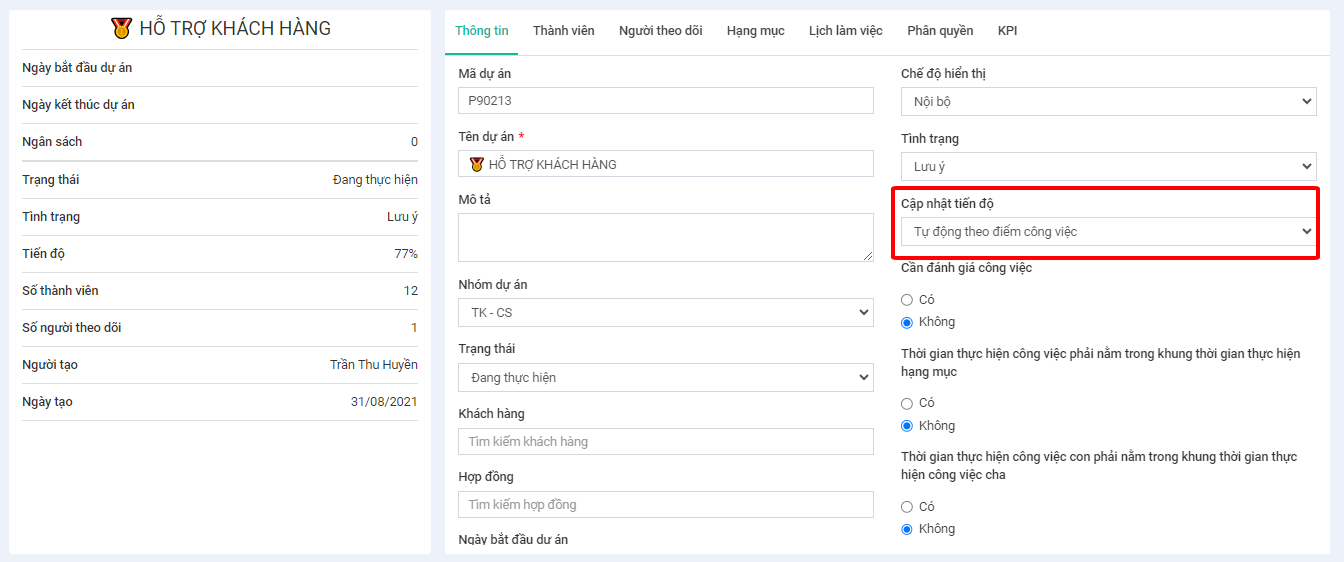This screenshot has width=1344, height=562.
Task: Click into the Mô tả text area
Action: (665, 237)
